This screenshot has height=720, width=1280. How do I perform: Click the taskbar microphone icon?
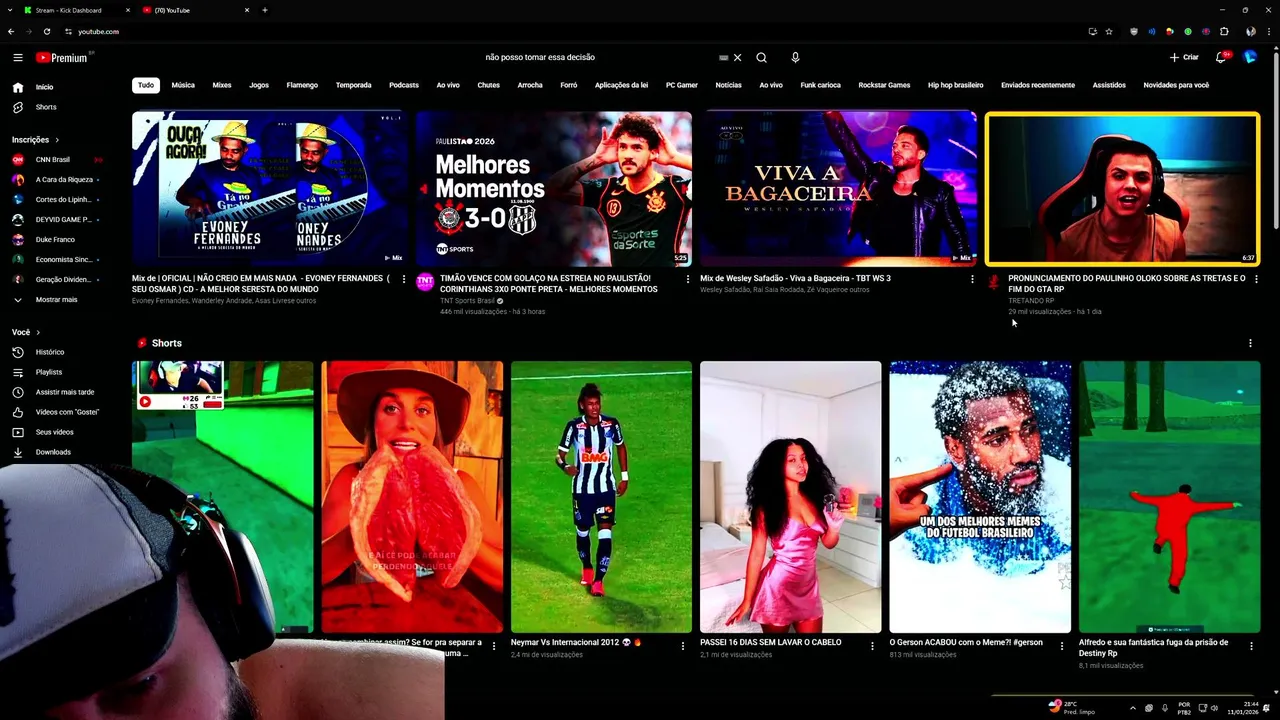(x=1165, y=708)
